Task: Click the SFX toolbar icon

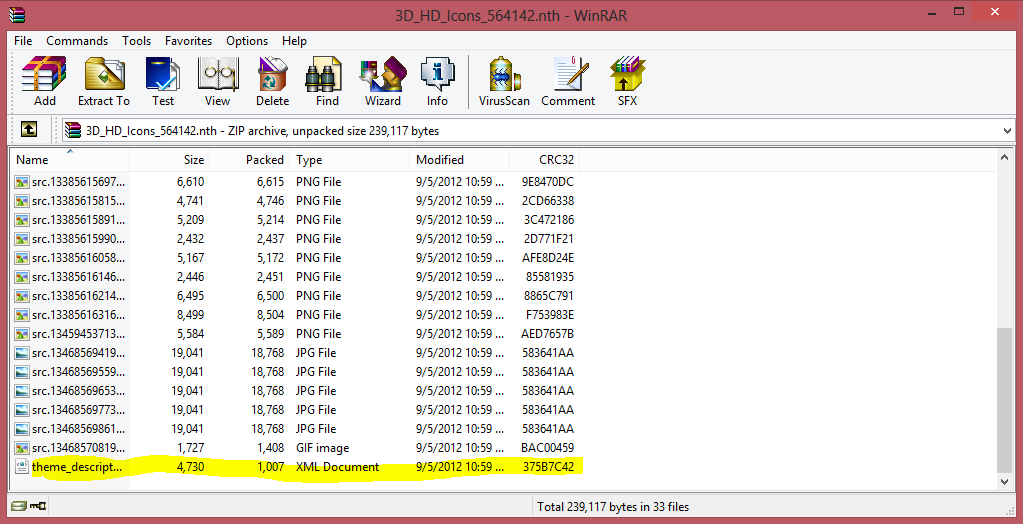Action: pos(627,82)
